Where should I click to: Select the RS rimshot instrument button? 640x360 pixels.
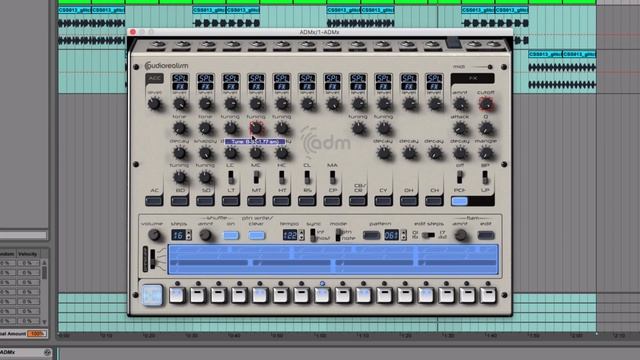coord(307,201)
